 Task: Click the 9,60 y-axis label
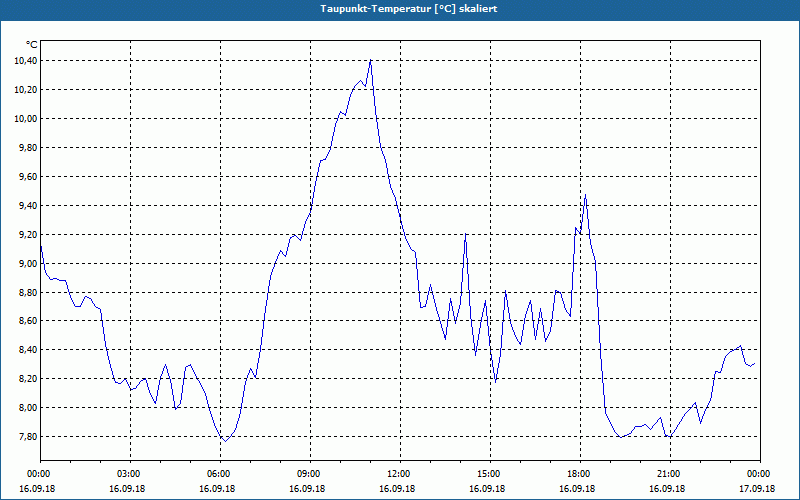(29, 177)
